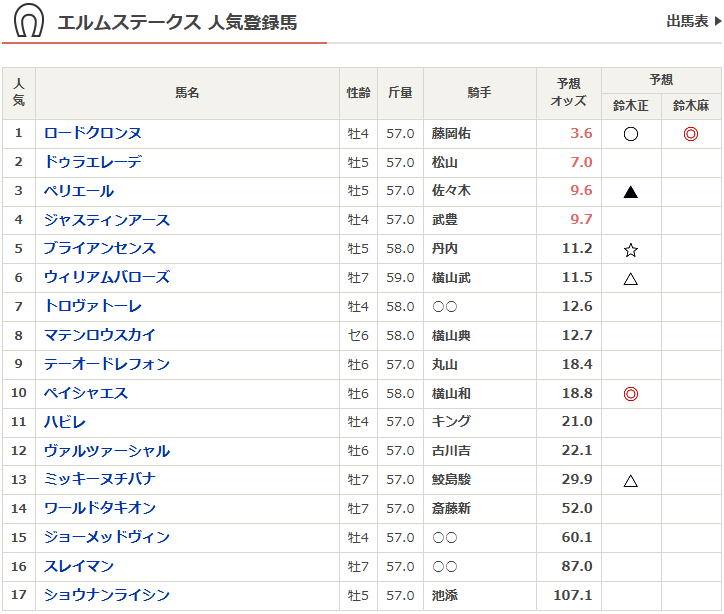724x614 pixels.
Task: Click jockey name 横山和
Action: (451, 393)
